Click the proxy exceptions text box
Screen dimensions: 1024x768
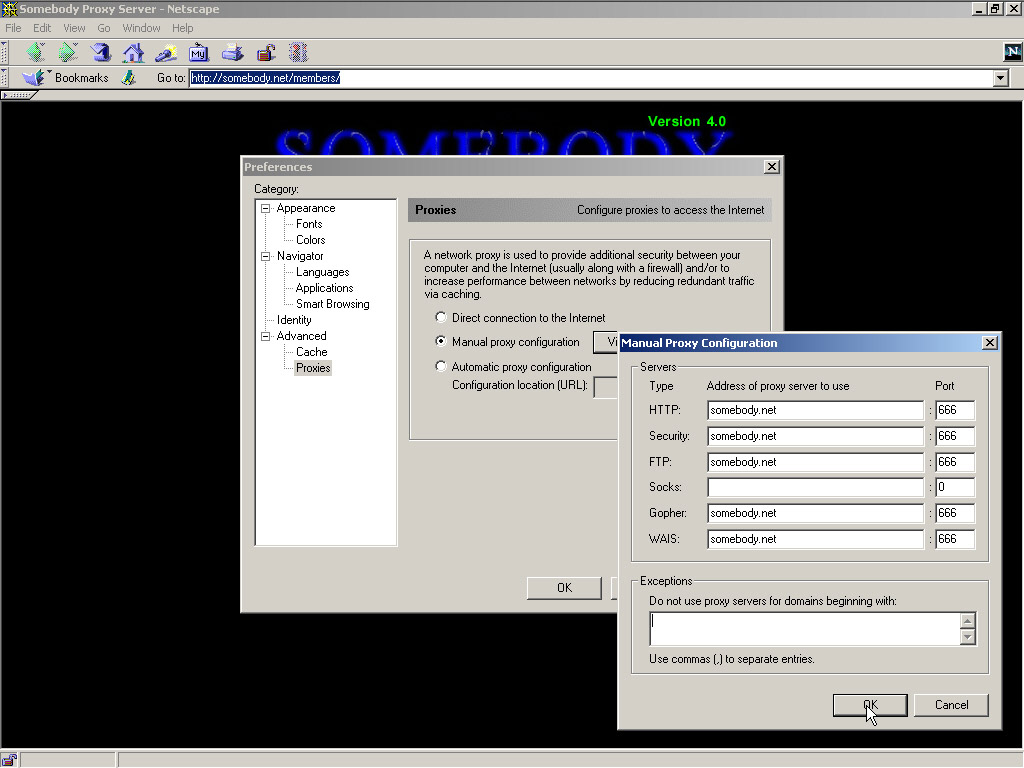[x=805, y=629]
